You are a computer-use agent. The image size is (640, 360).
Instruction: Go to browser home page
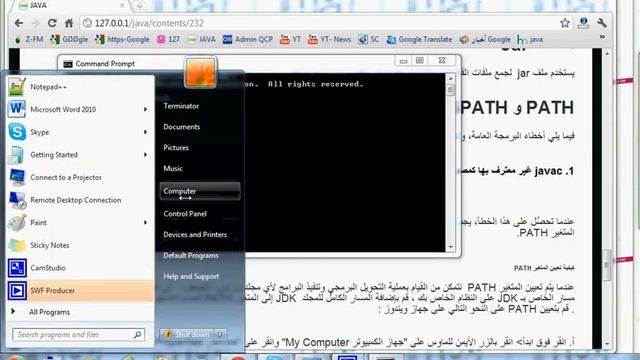click(69, 23)
